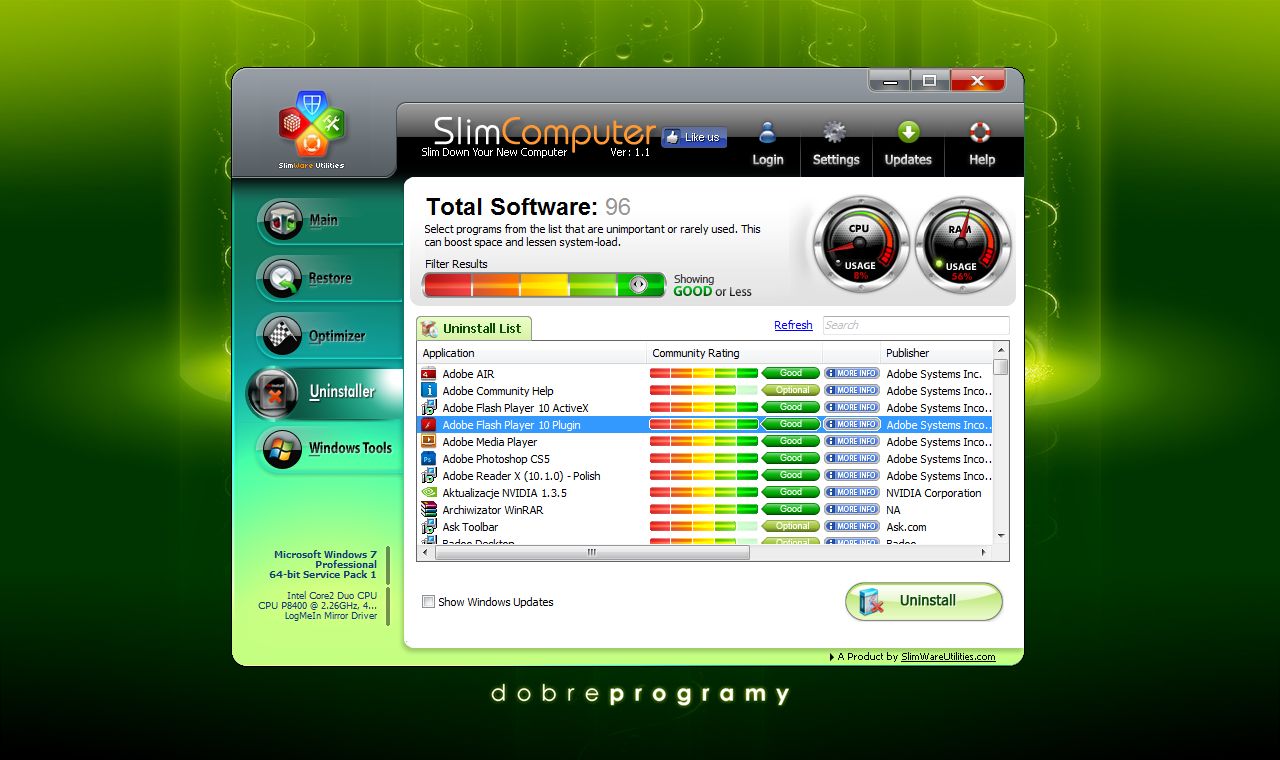Click the NVIDIA Corporation publisher cell
Screen dimensions: 1280x760
click(x=934, y=493)
